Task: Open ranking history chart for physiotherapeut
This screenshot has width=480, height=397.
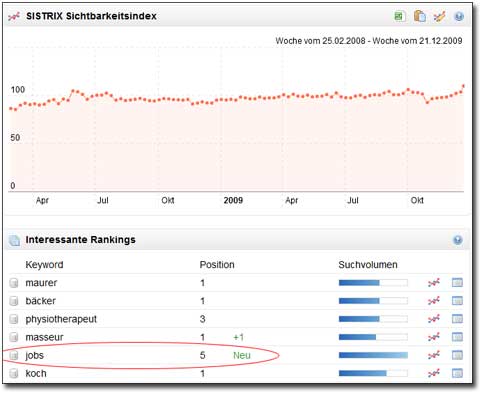Action: coord(434,319)
